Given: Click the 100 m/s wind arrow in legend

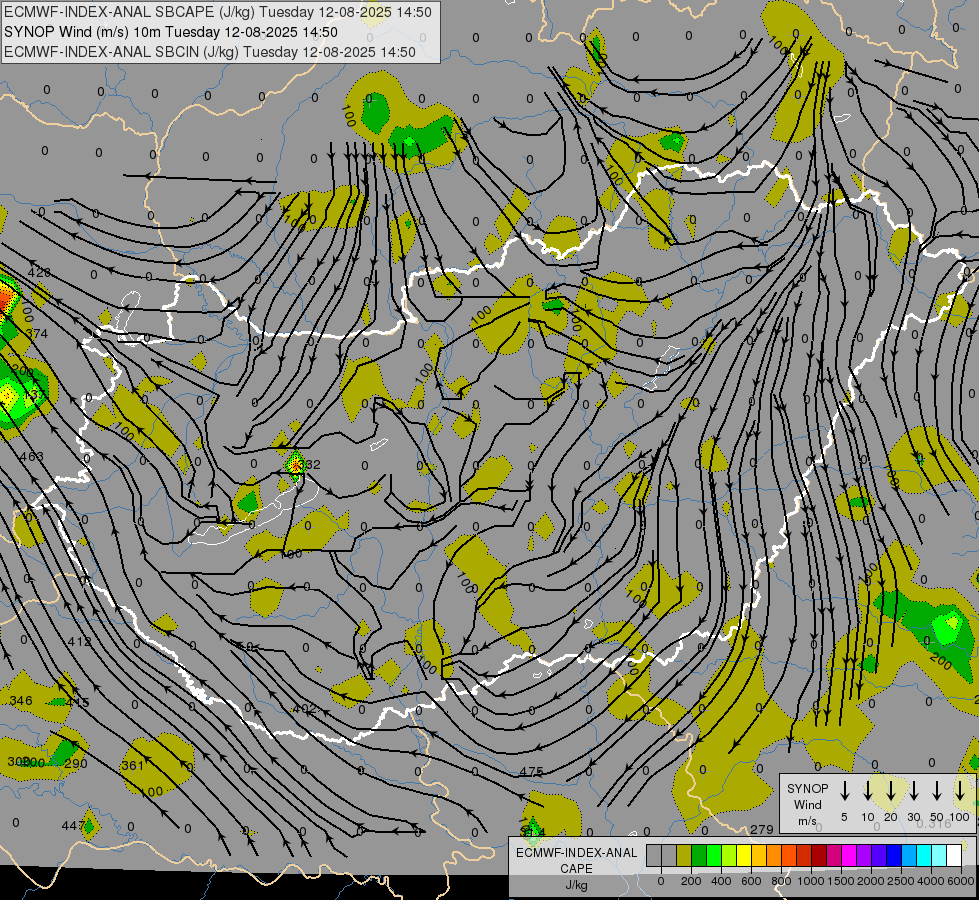Looking at the screenshot, I should click(x=960, y=791).
